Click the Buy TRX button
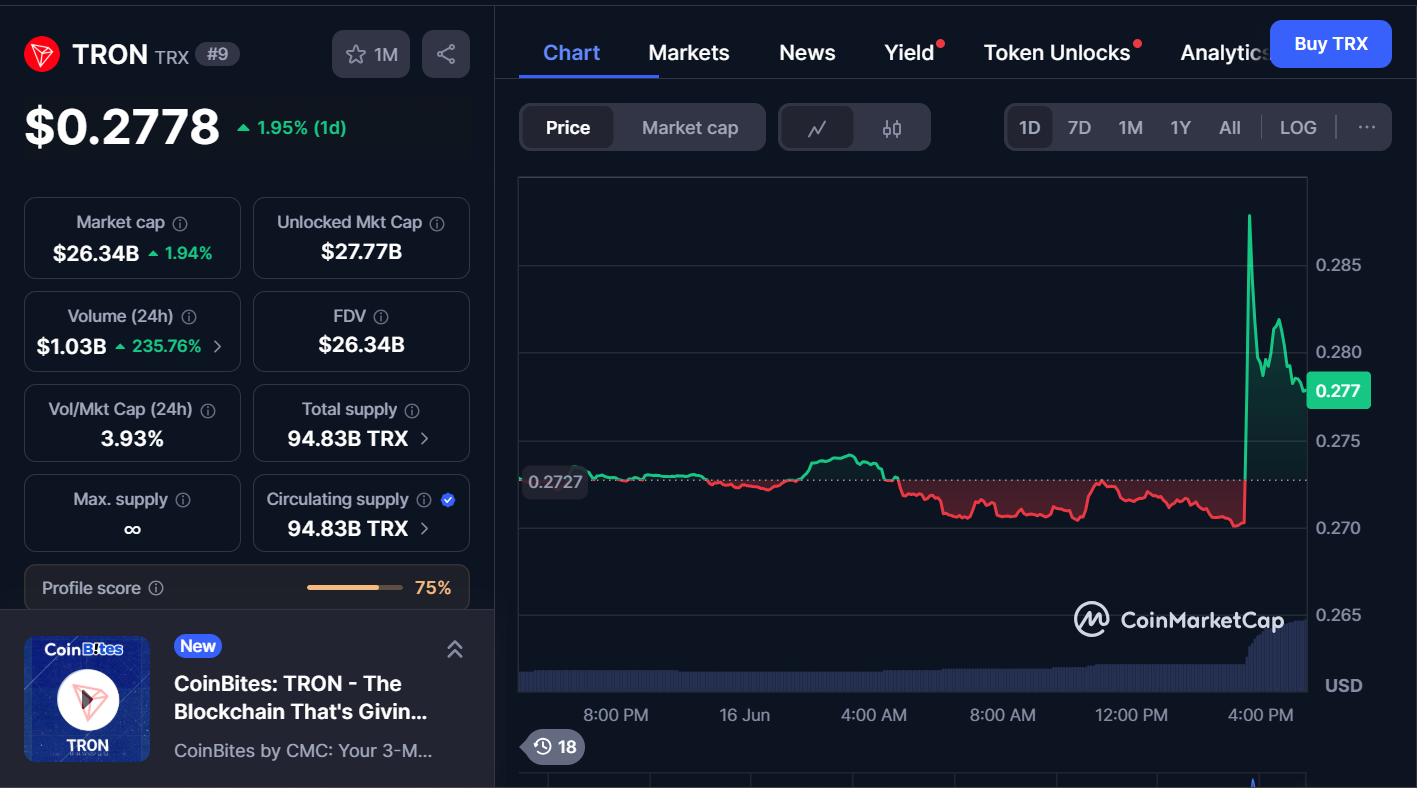Viewport: 1417px width, 788px height. [x=1331, y=44]
